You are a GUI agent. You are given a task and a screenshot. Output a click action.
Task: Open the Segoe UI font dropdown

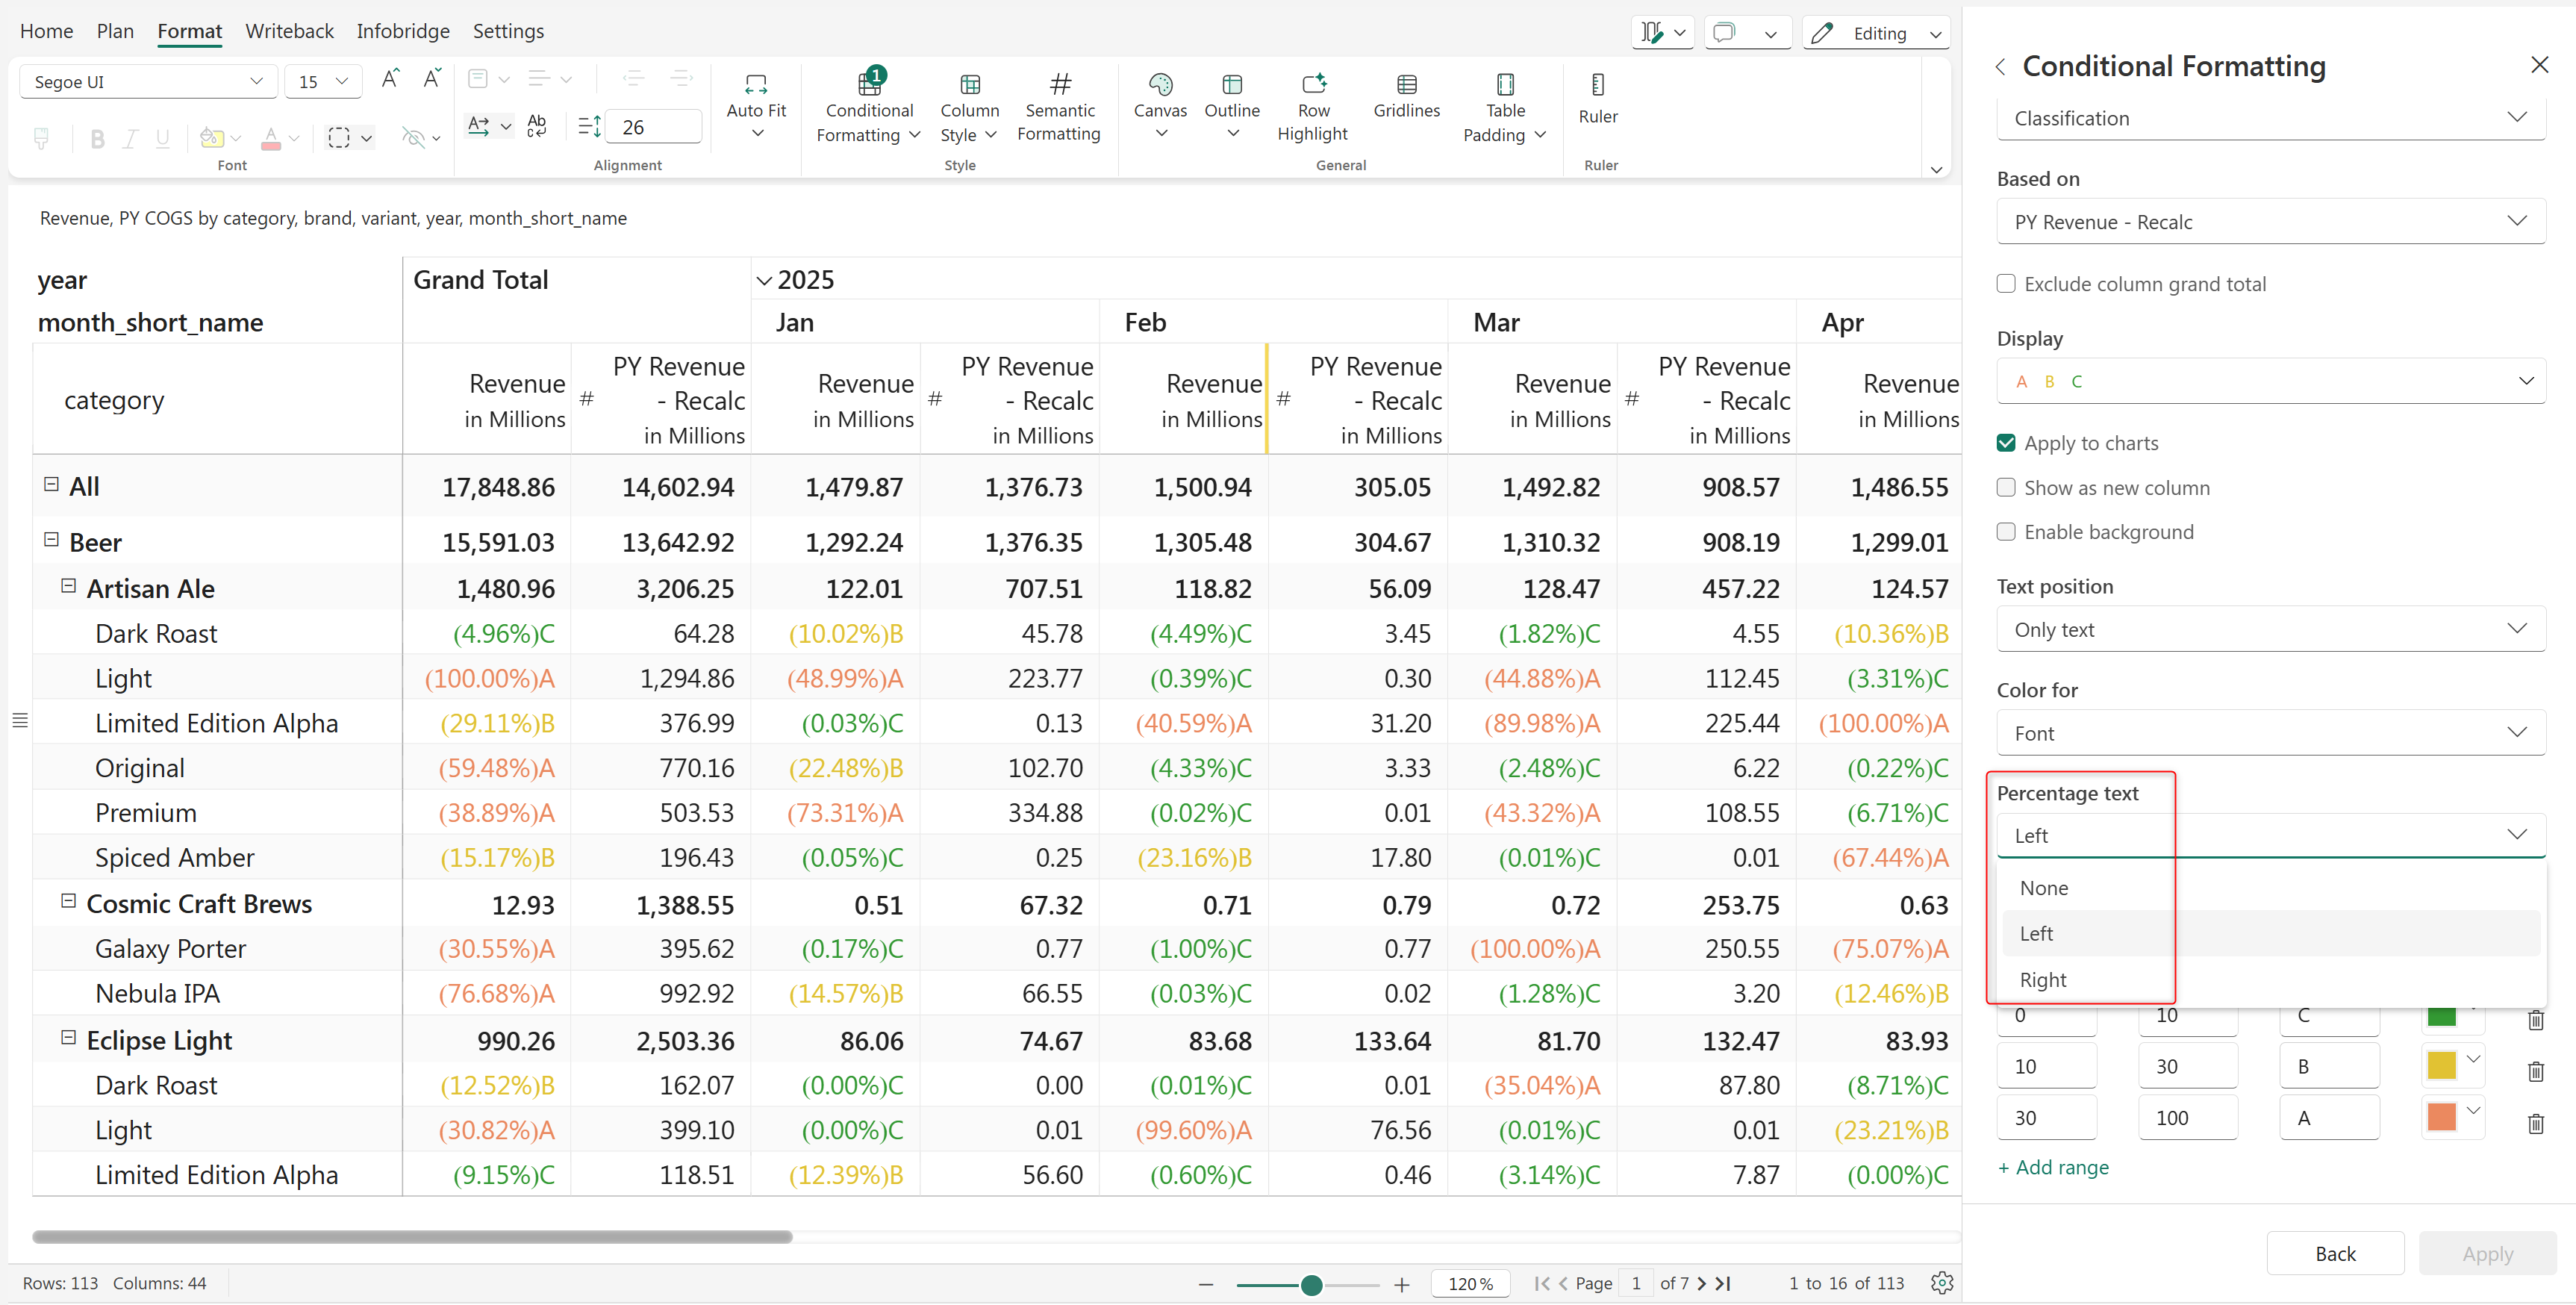point(148,82)
